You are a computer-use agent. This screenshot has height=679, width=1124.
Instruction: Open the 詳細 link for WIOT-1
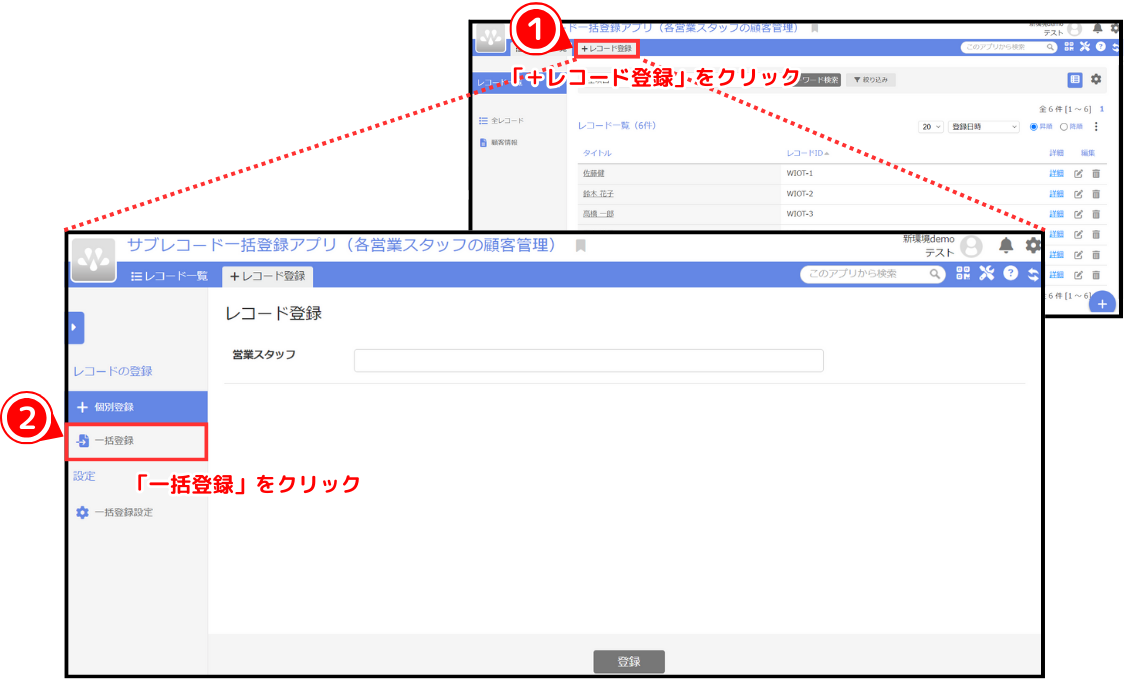(x=1056, y=174)
